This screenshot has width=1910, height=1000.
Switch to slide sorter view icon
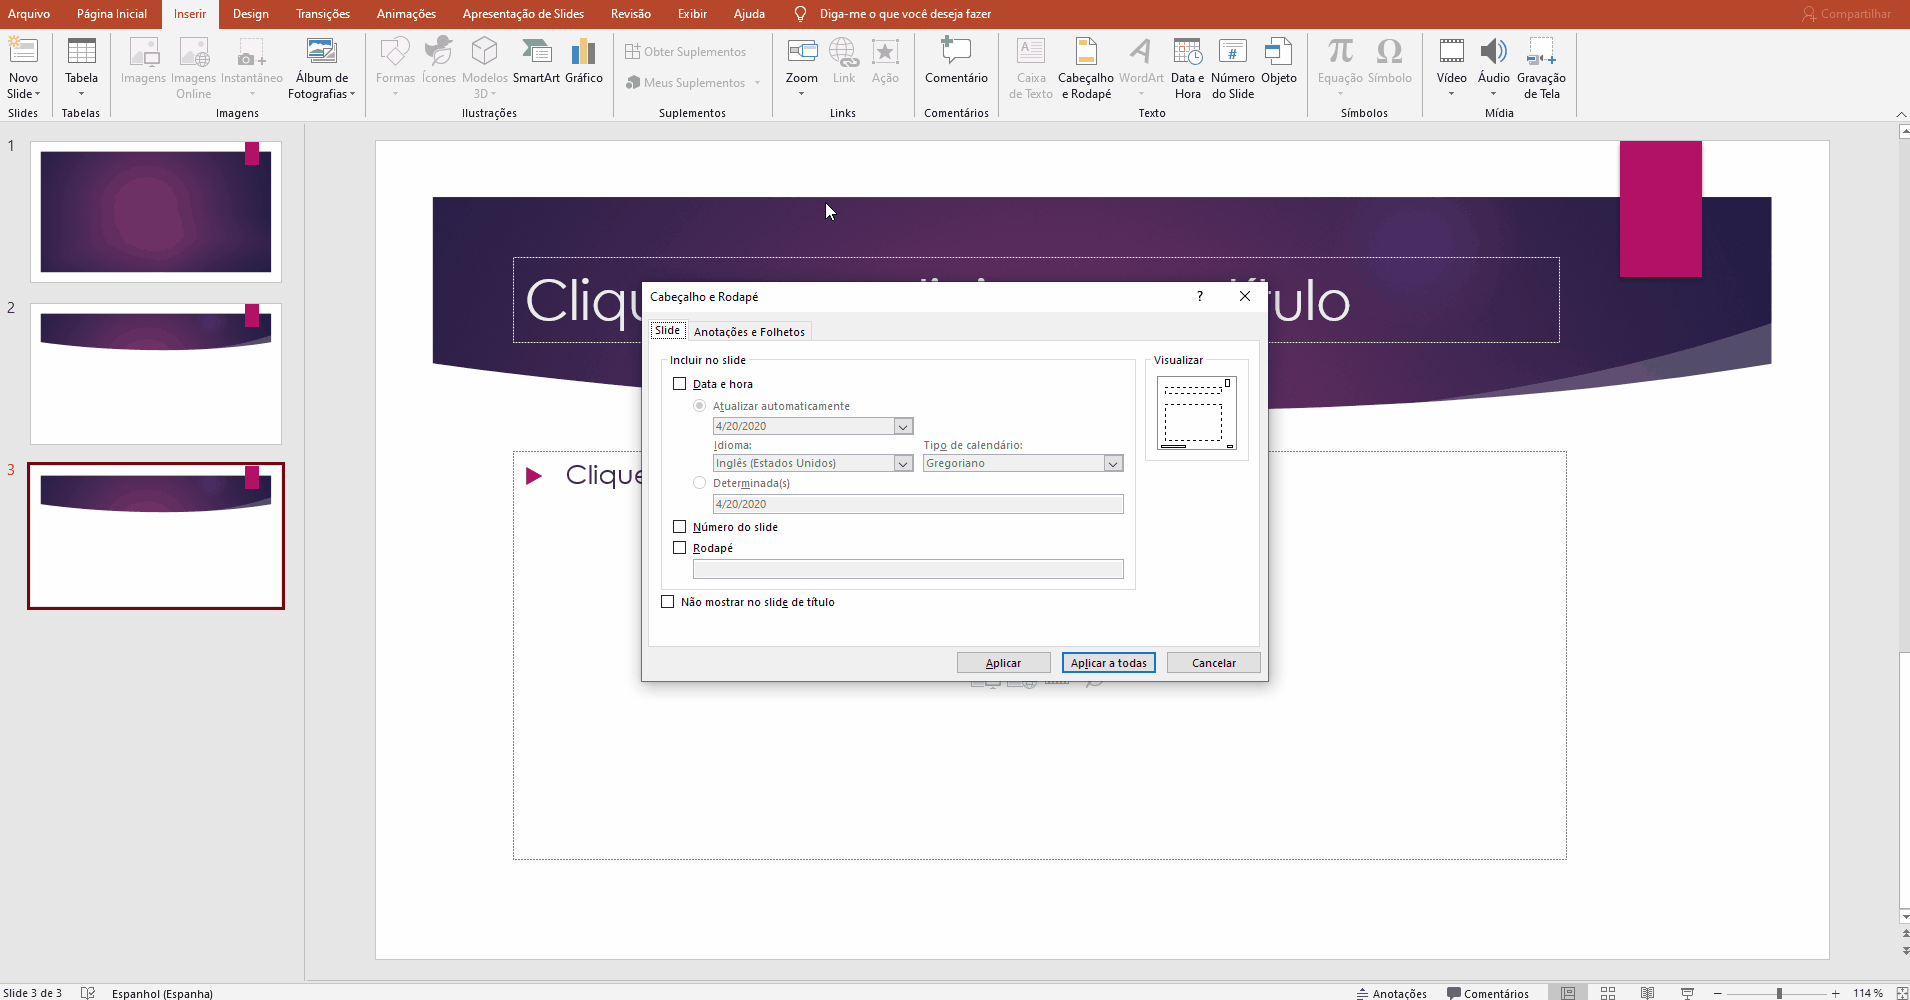(x=1608, y=993)
